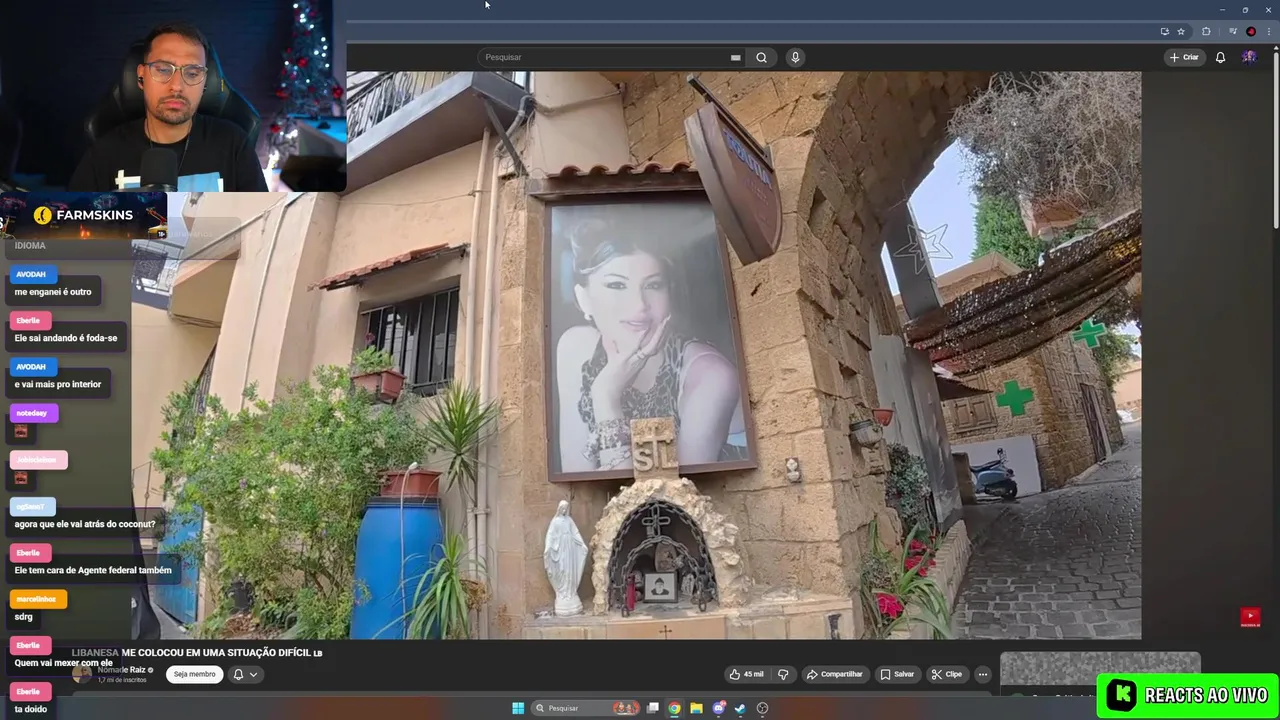Click chat message 'sdrg' from marcelinhoz
The width and height of the screenshot is (1280, 720).
(x=24, y=617)
